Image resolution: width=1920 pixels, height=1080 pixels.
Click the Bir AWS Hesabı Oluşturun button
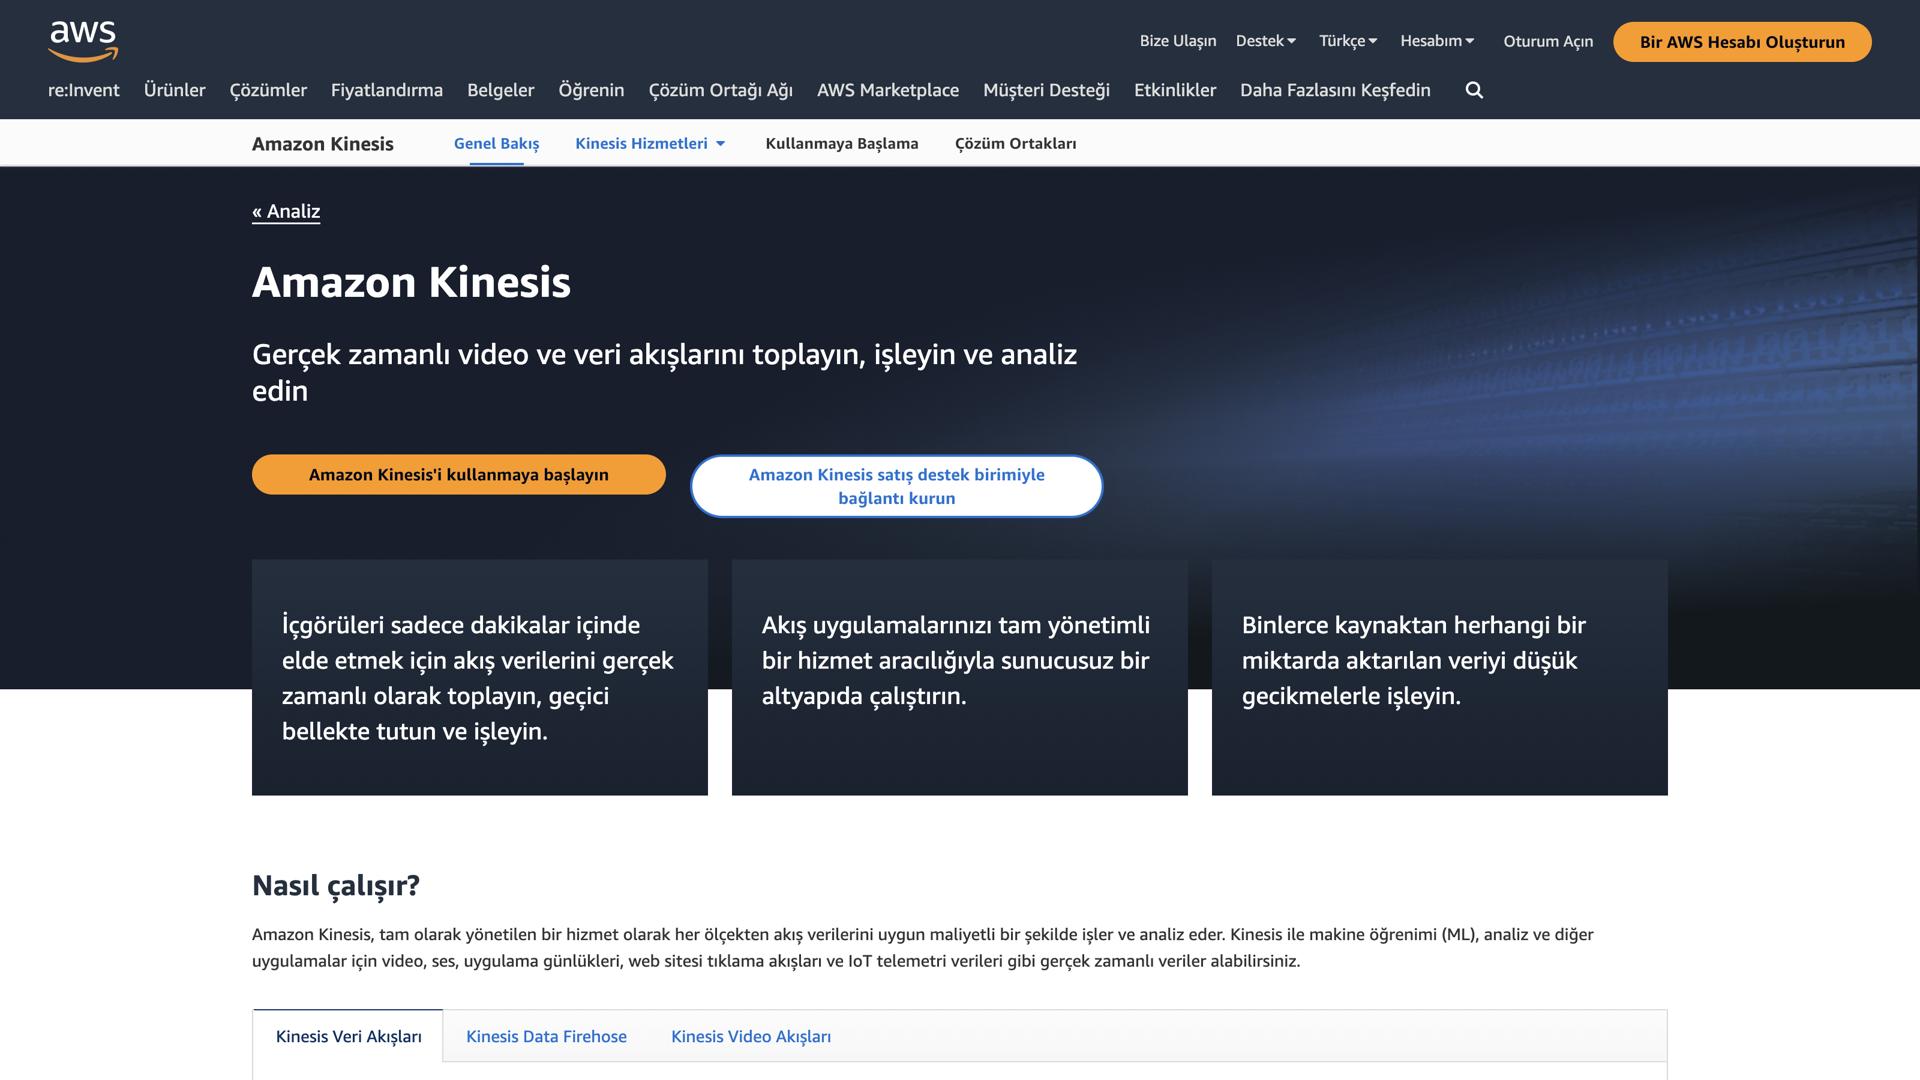(1742, 42)
